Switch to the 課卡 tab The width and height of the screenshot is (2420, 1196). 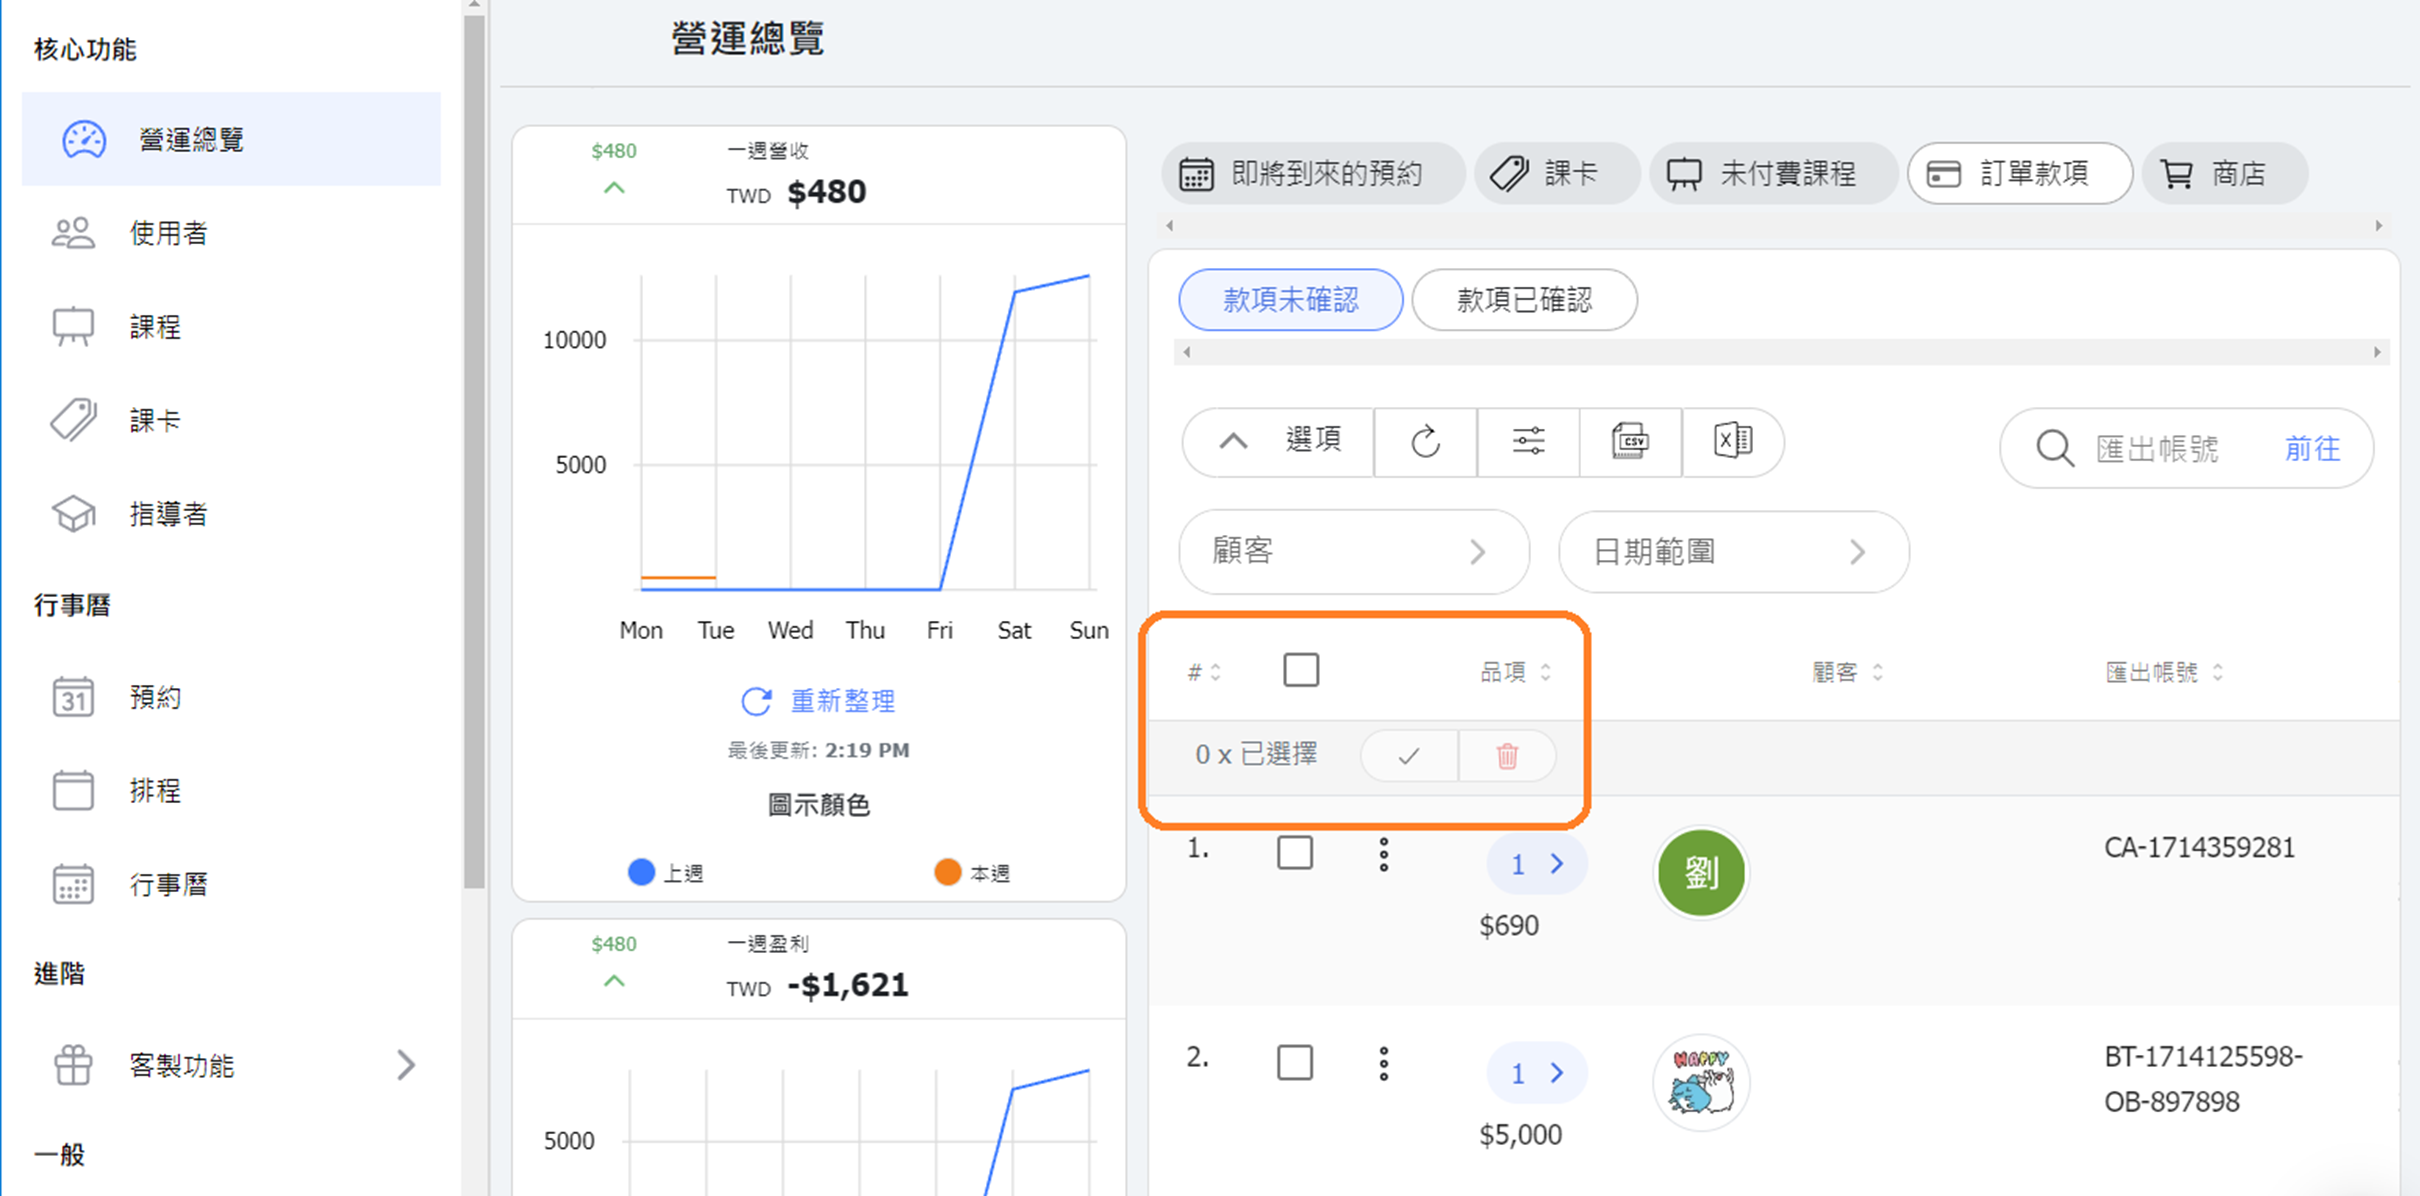1556,174
